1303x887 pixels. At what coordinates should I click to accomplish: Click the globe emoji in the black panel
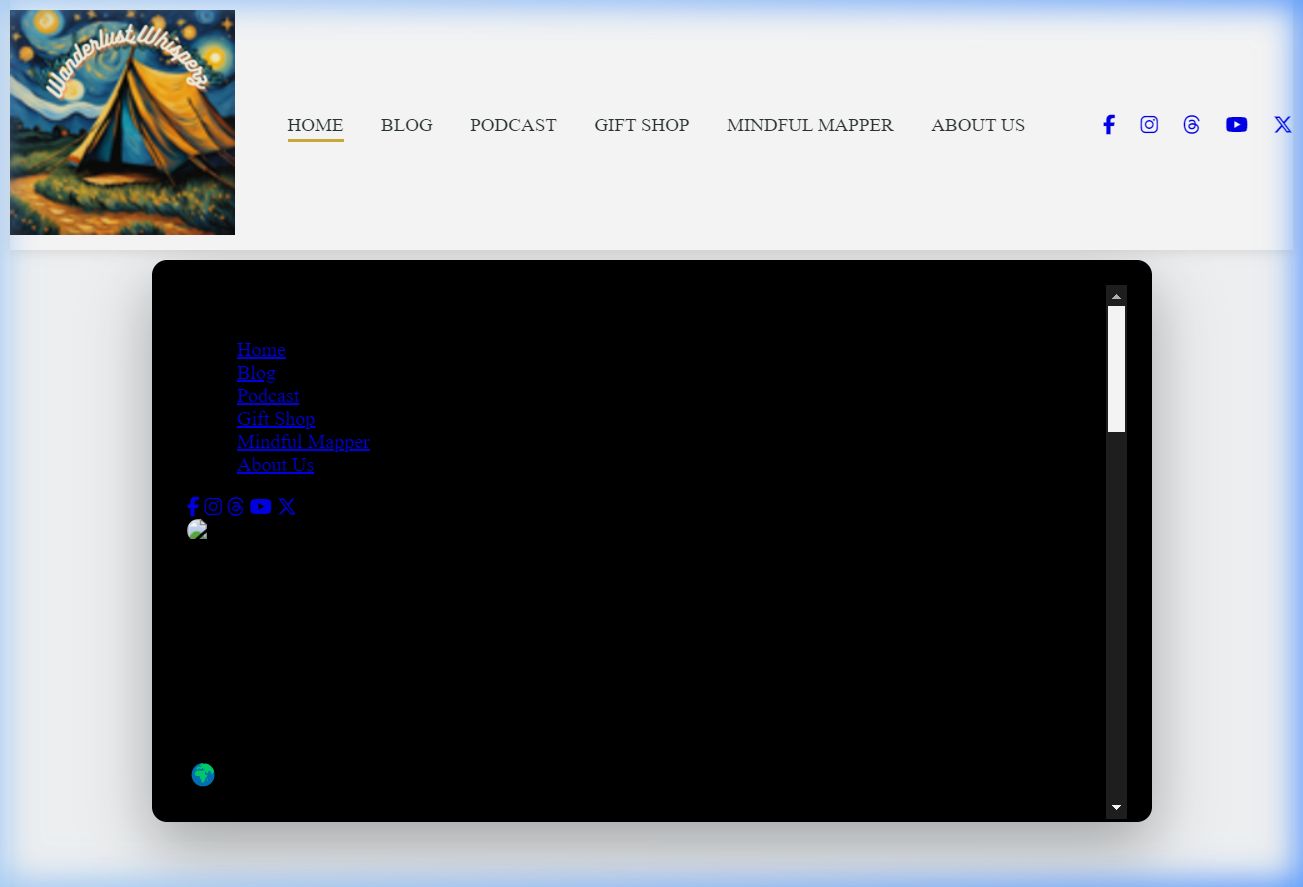[x=203, y=775]
